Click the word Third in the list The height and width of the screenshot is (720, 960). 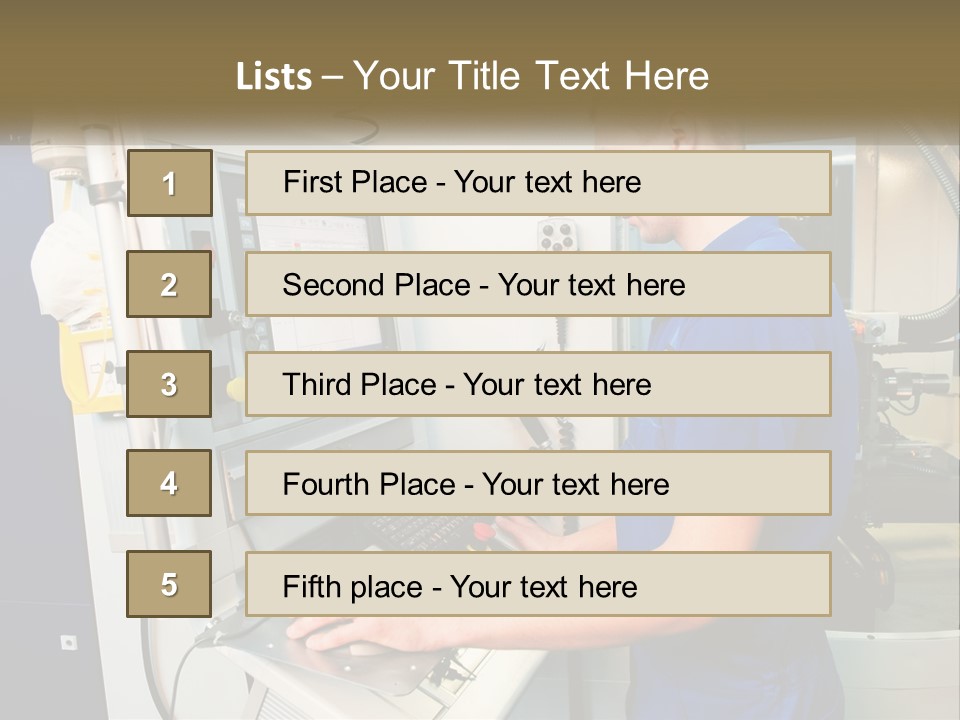pyautogui.click(x=316, y=384)
